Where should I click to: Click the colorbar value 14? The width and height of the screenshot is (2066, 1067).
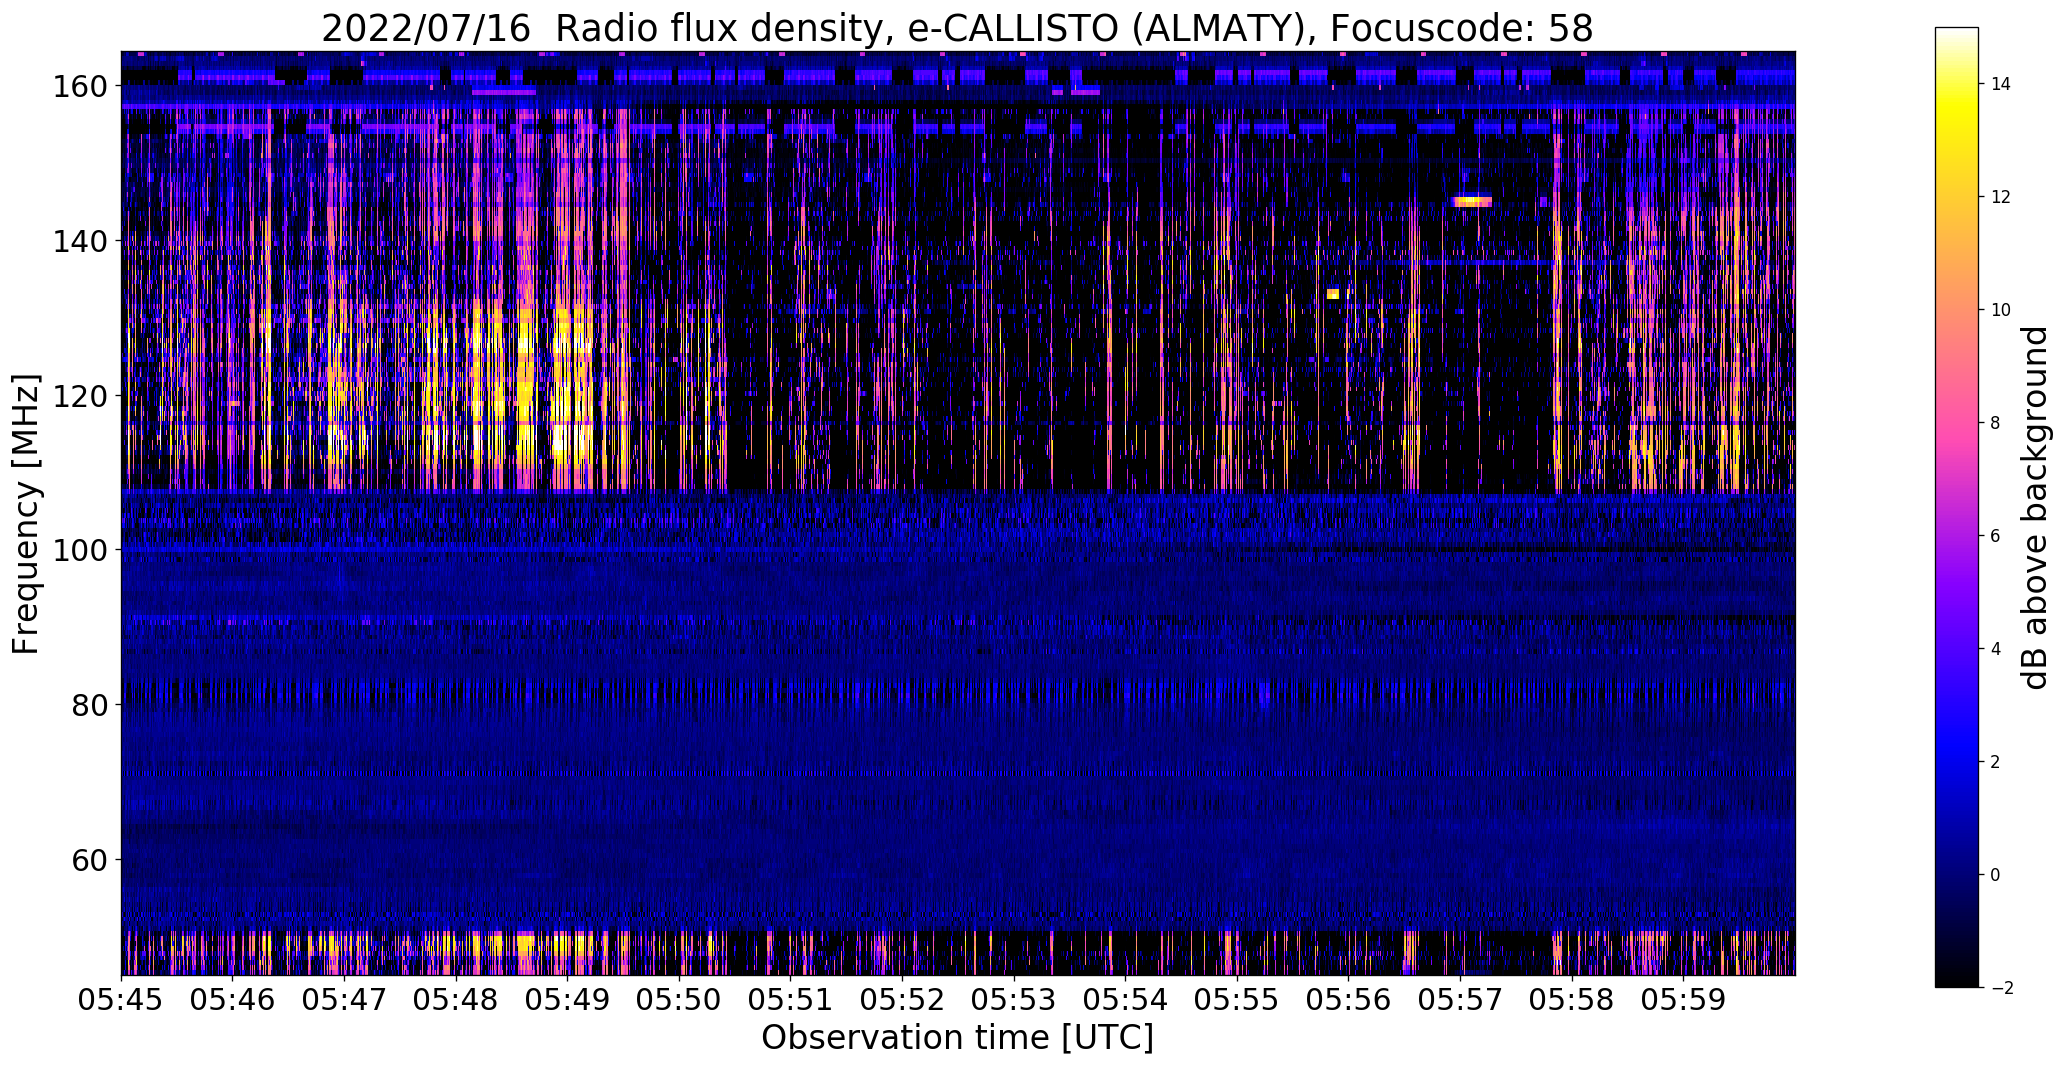click(2001, 84)
